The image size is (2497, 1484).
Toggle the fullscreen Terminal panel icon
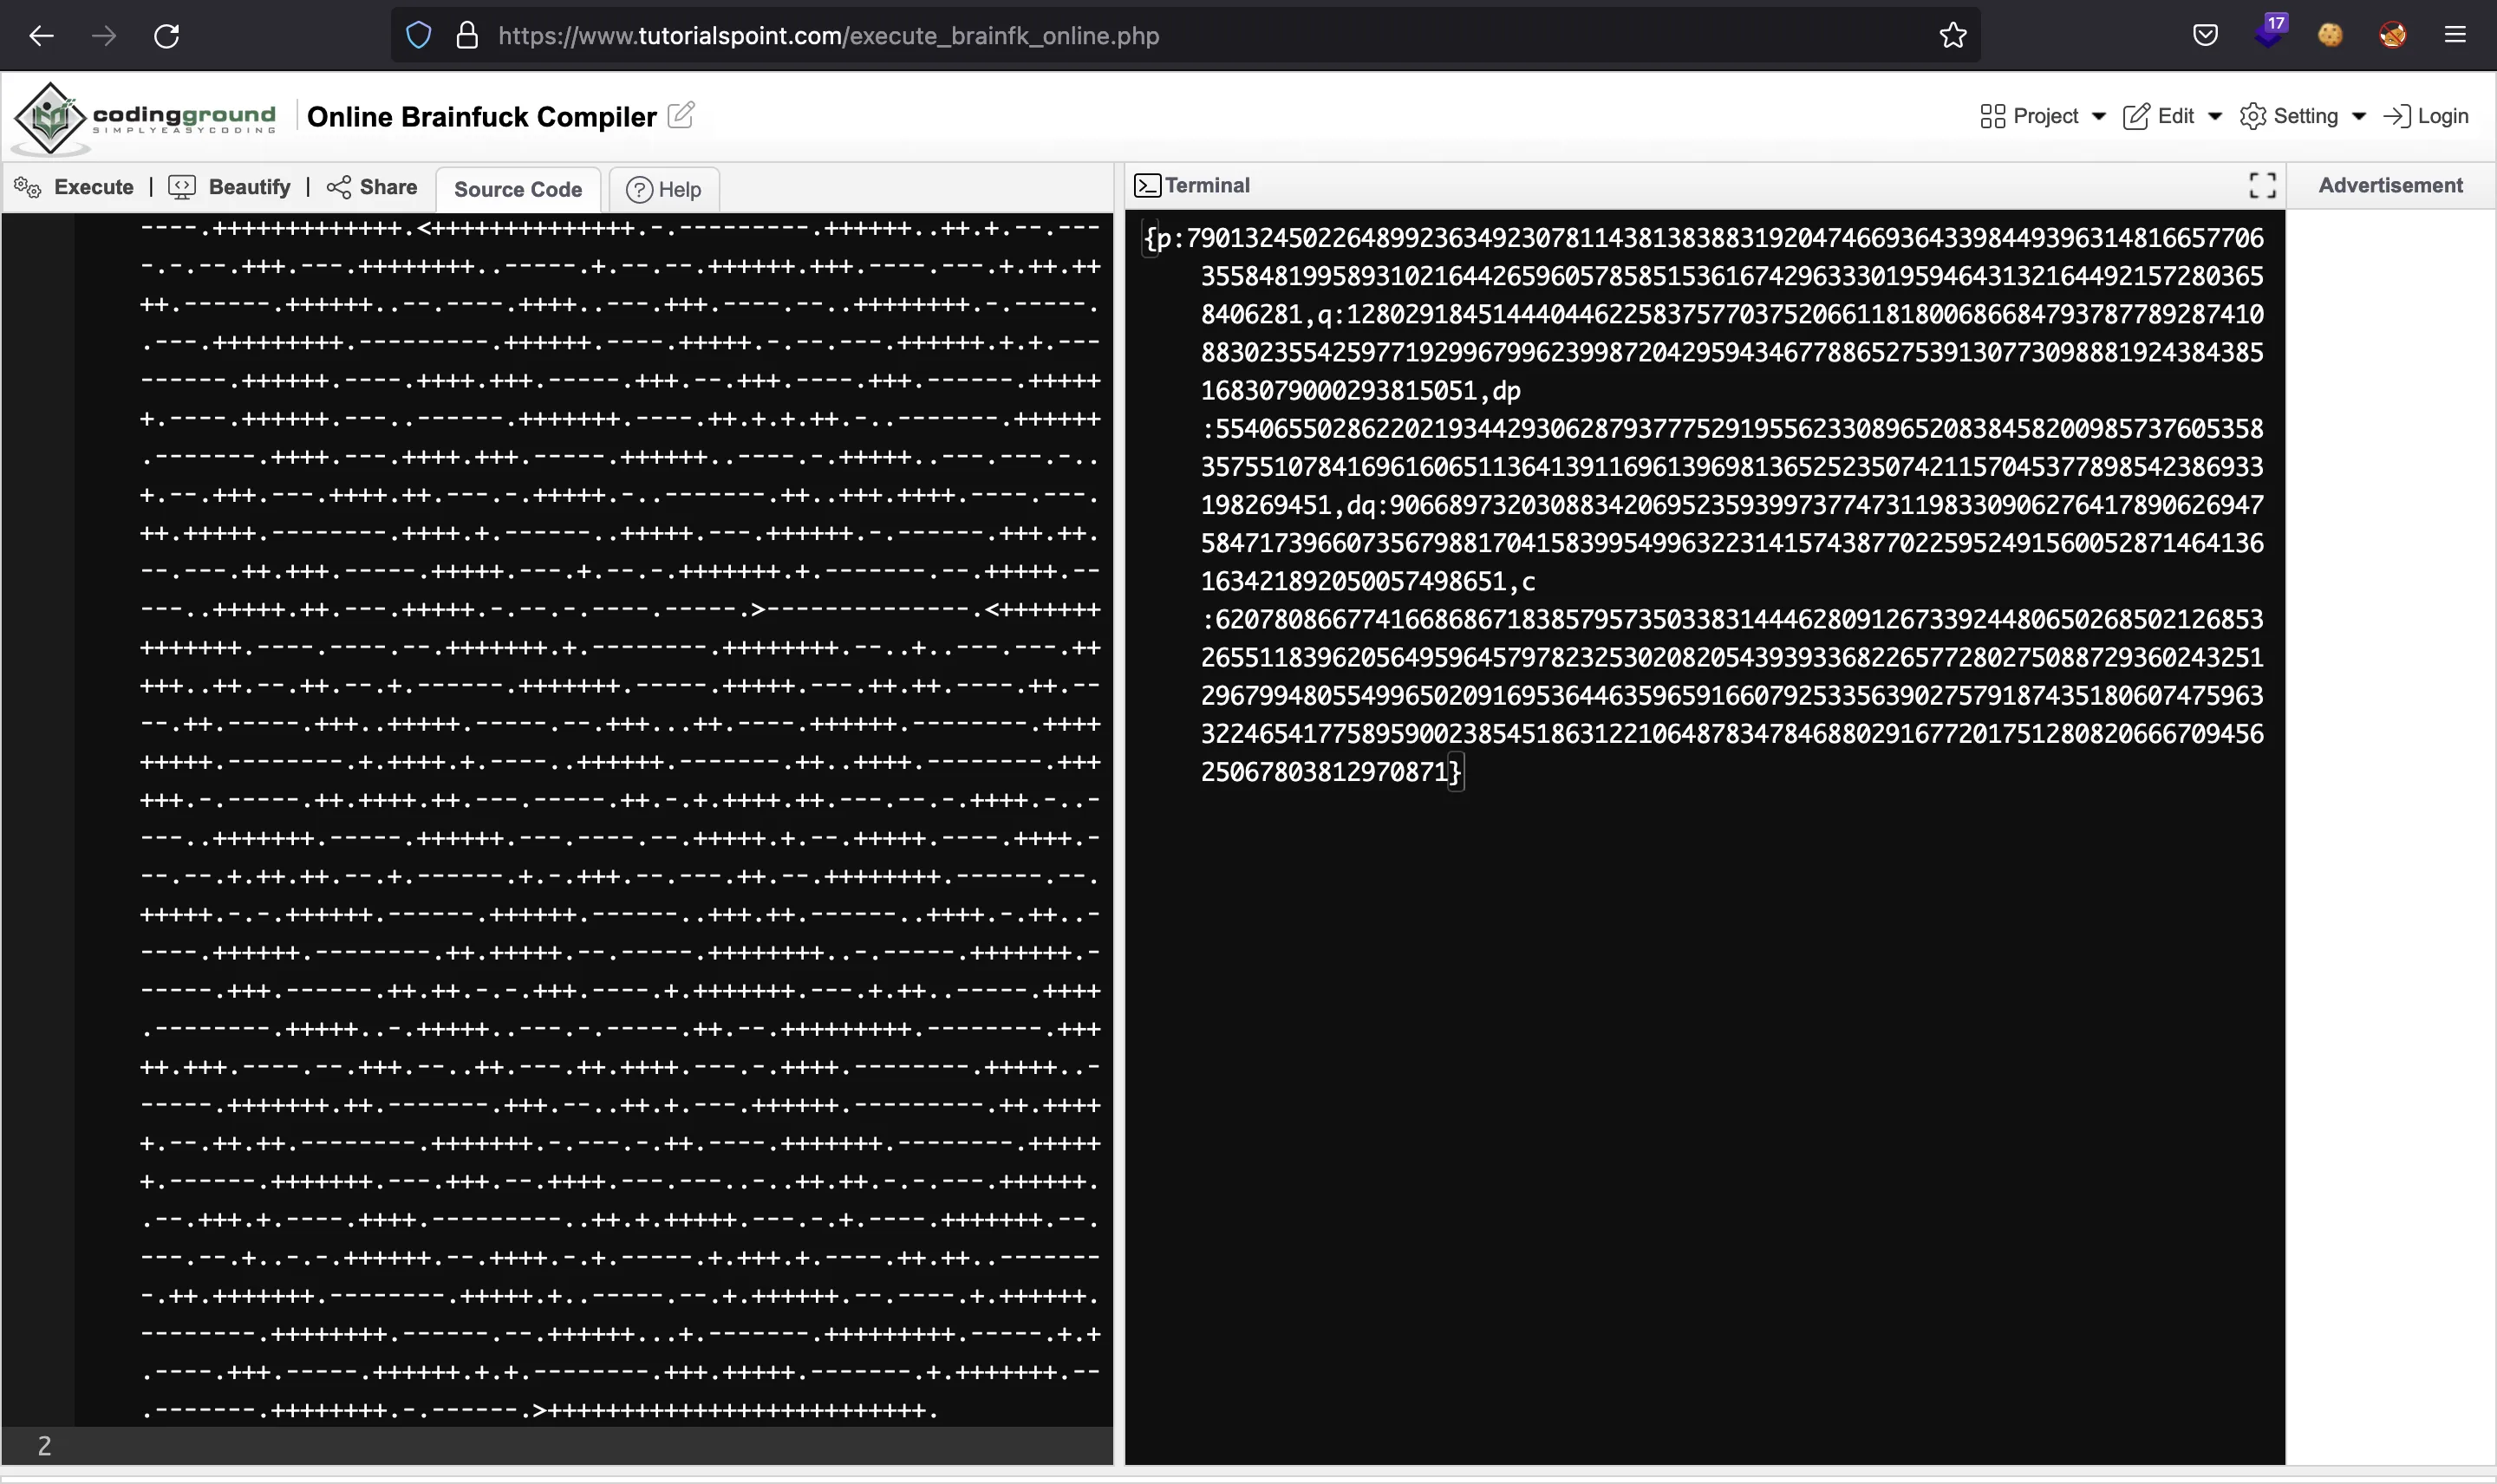[2264, 184]
